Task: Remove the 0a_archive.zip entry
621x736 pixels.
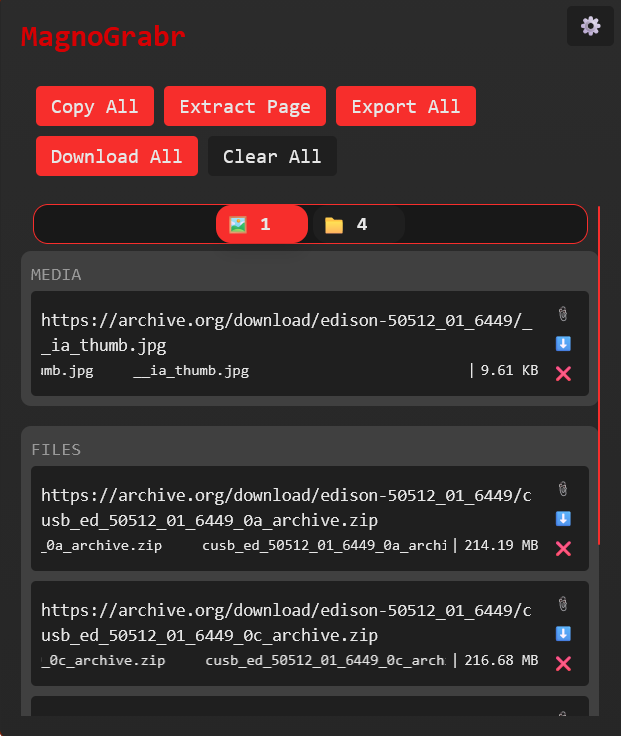Action: [563, 549]
